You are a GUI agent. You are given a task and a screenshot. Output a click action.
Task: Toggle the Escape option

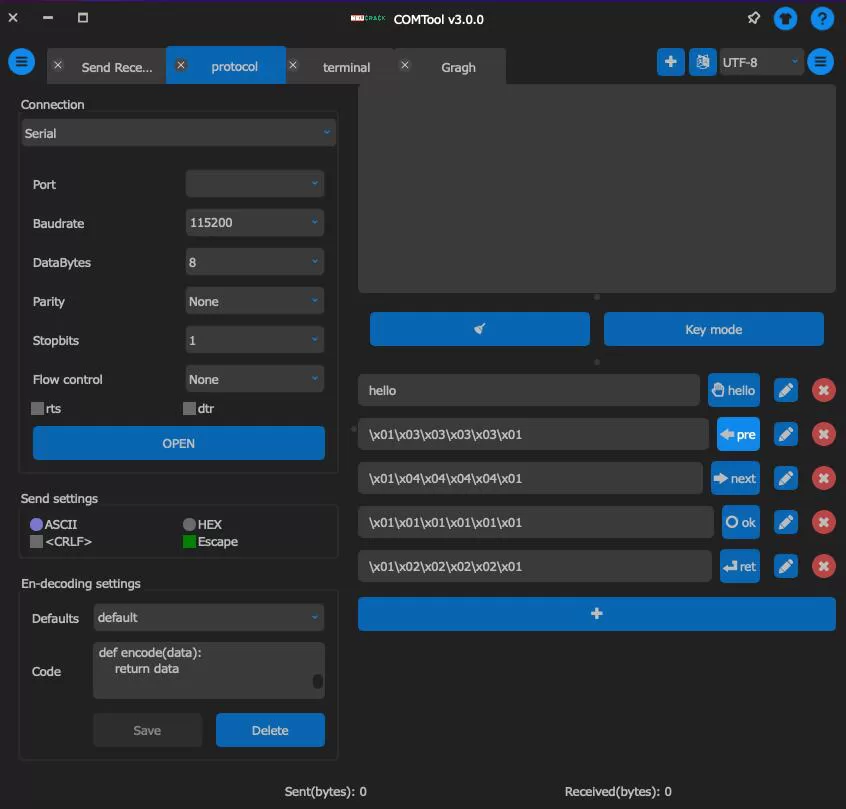pos(190,541)
